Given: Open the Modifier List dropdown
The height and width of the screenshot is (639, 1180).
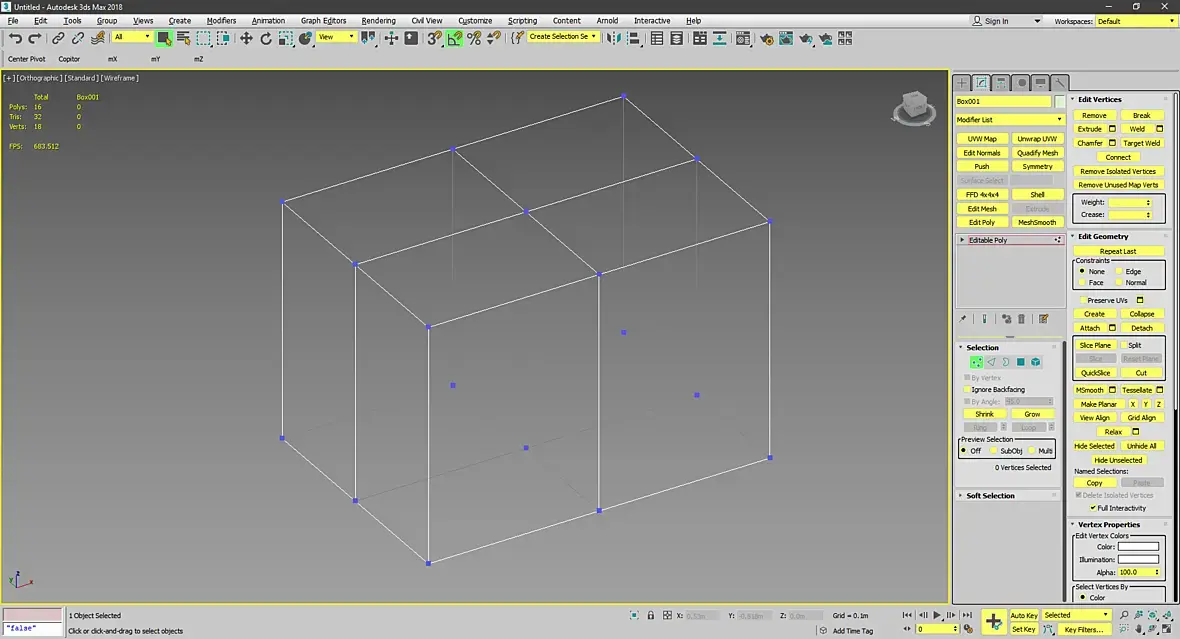Looking at the screenshot, I should click(x=1007, y=120).
